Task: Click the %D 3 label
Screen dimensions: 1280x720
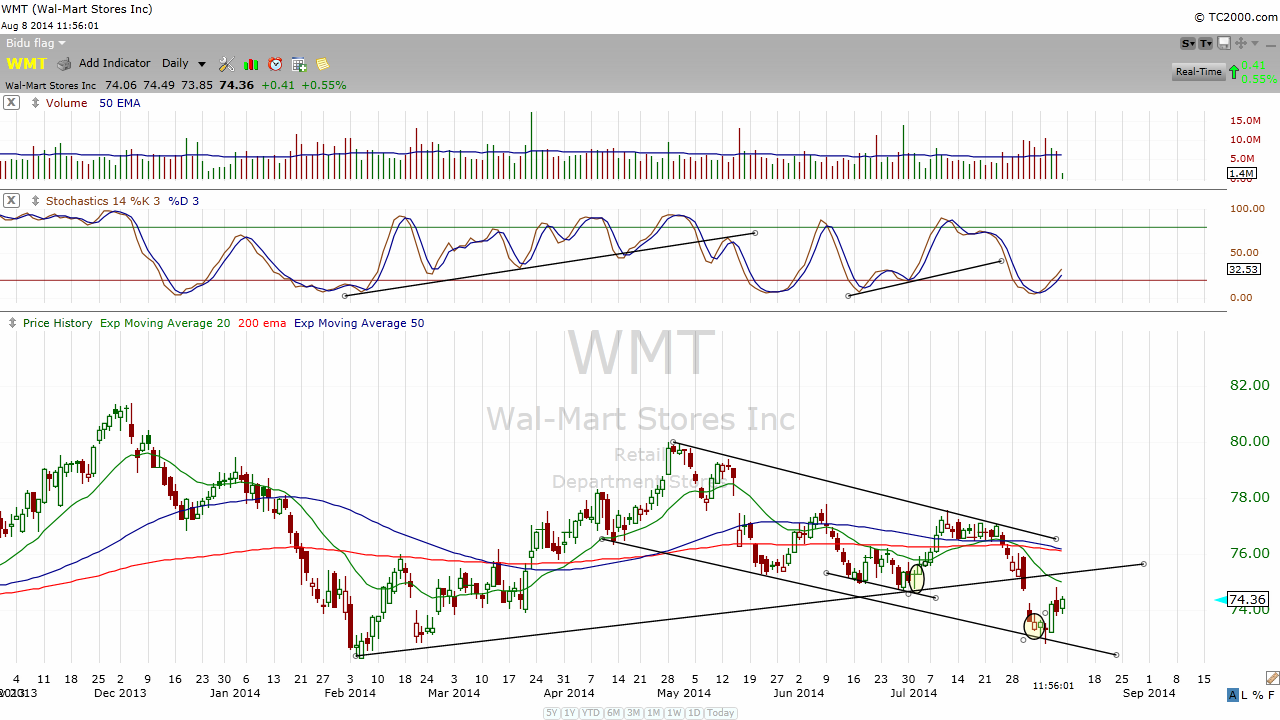Action: (183, 201)
